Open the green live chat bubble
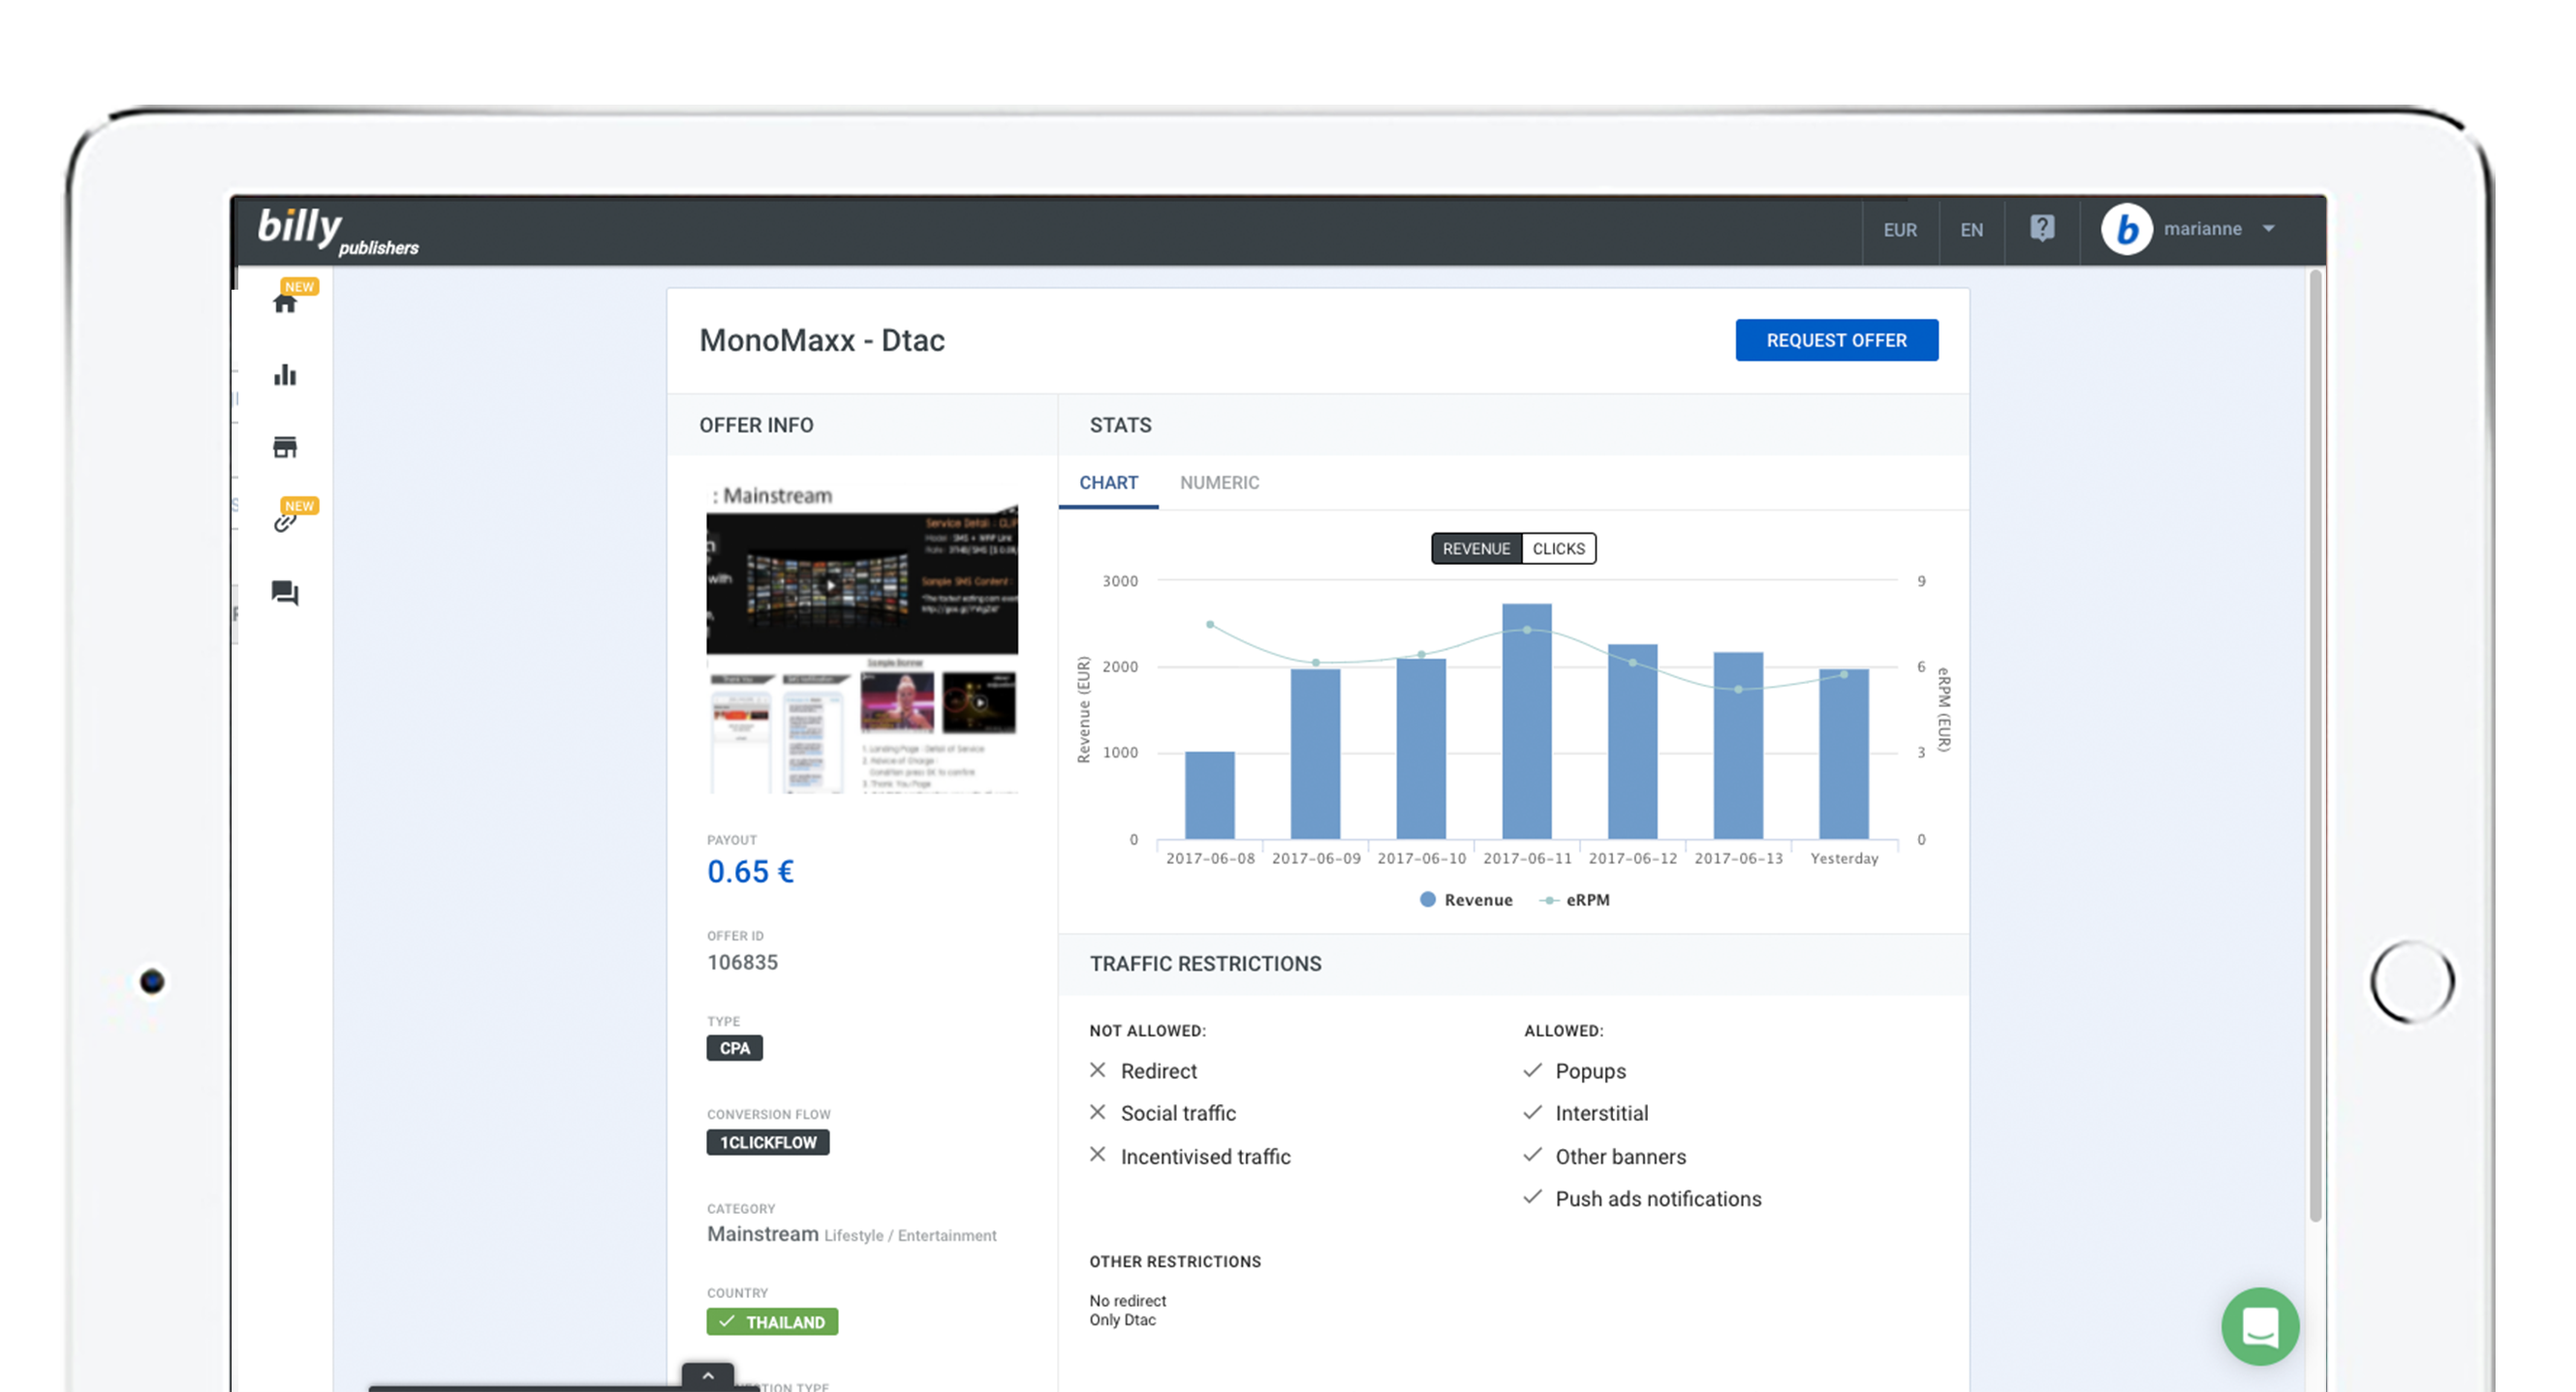The image size is (2576, 1392). (x=2260, y=1326)
